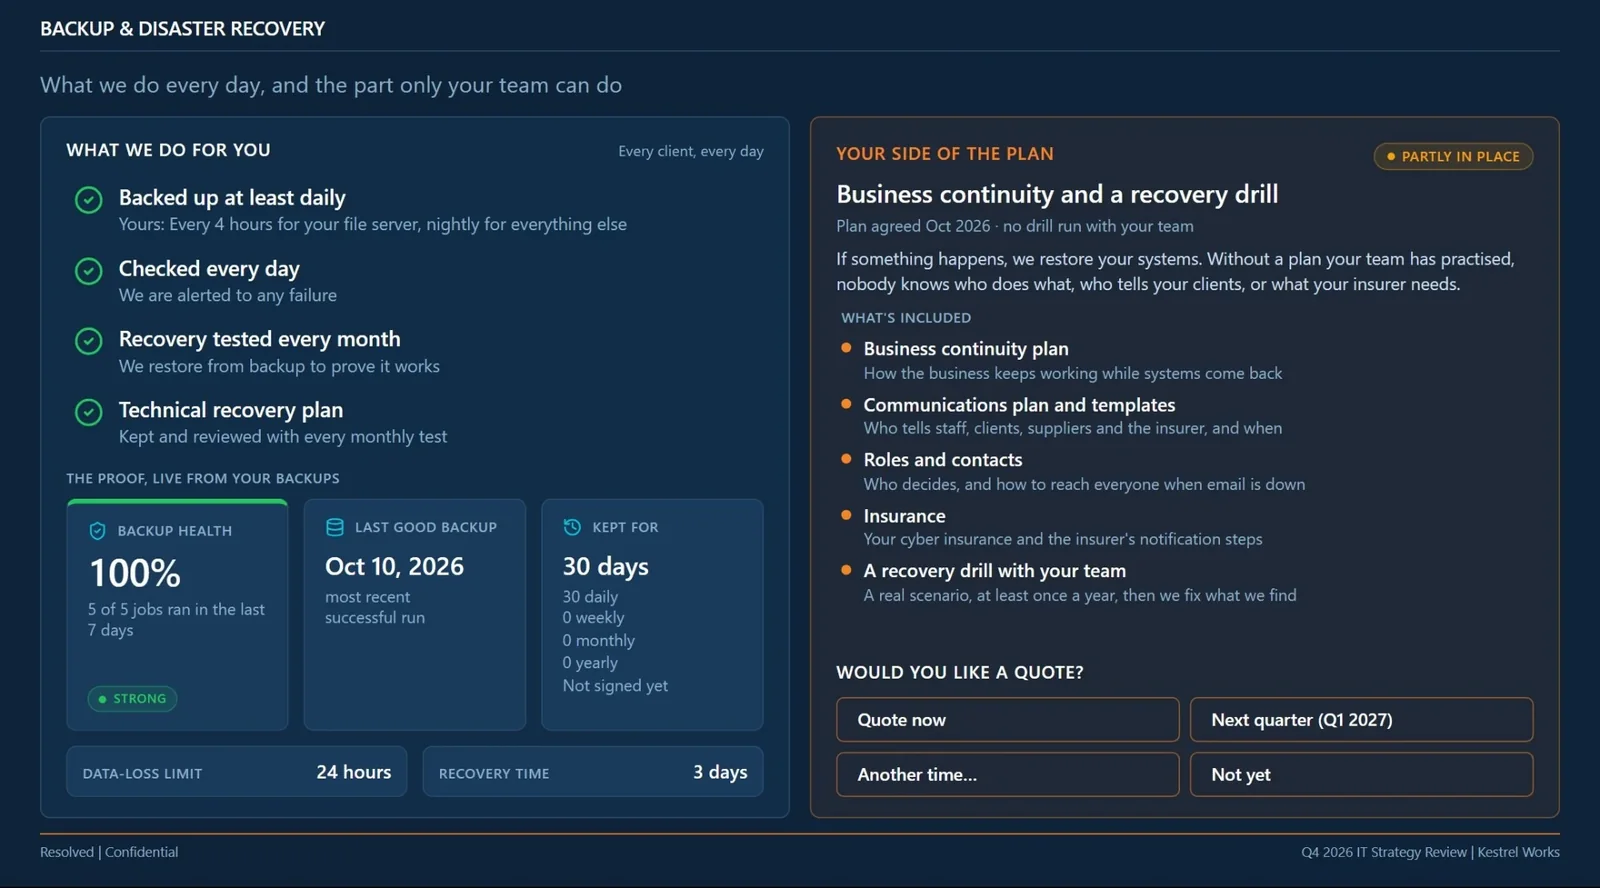Click the orange bullet beside Business continuity plan
Screen dimensions: 1600x888
846,348
